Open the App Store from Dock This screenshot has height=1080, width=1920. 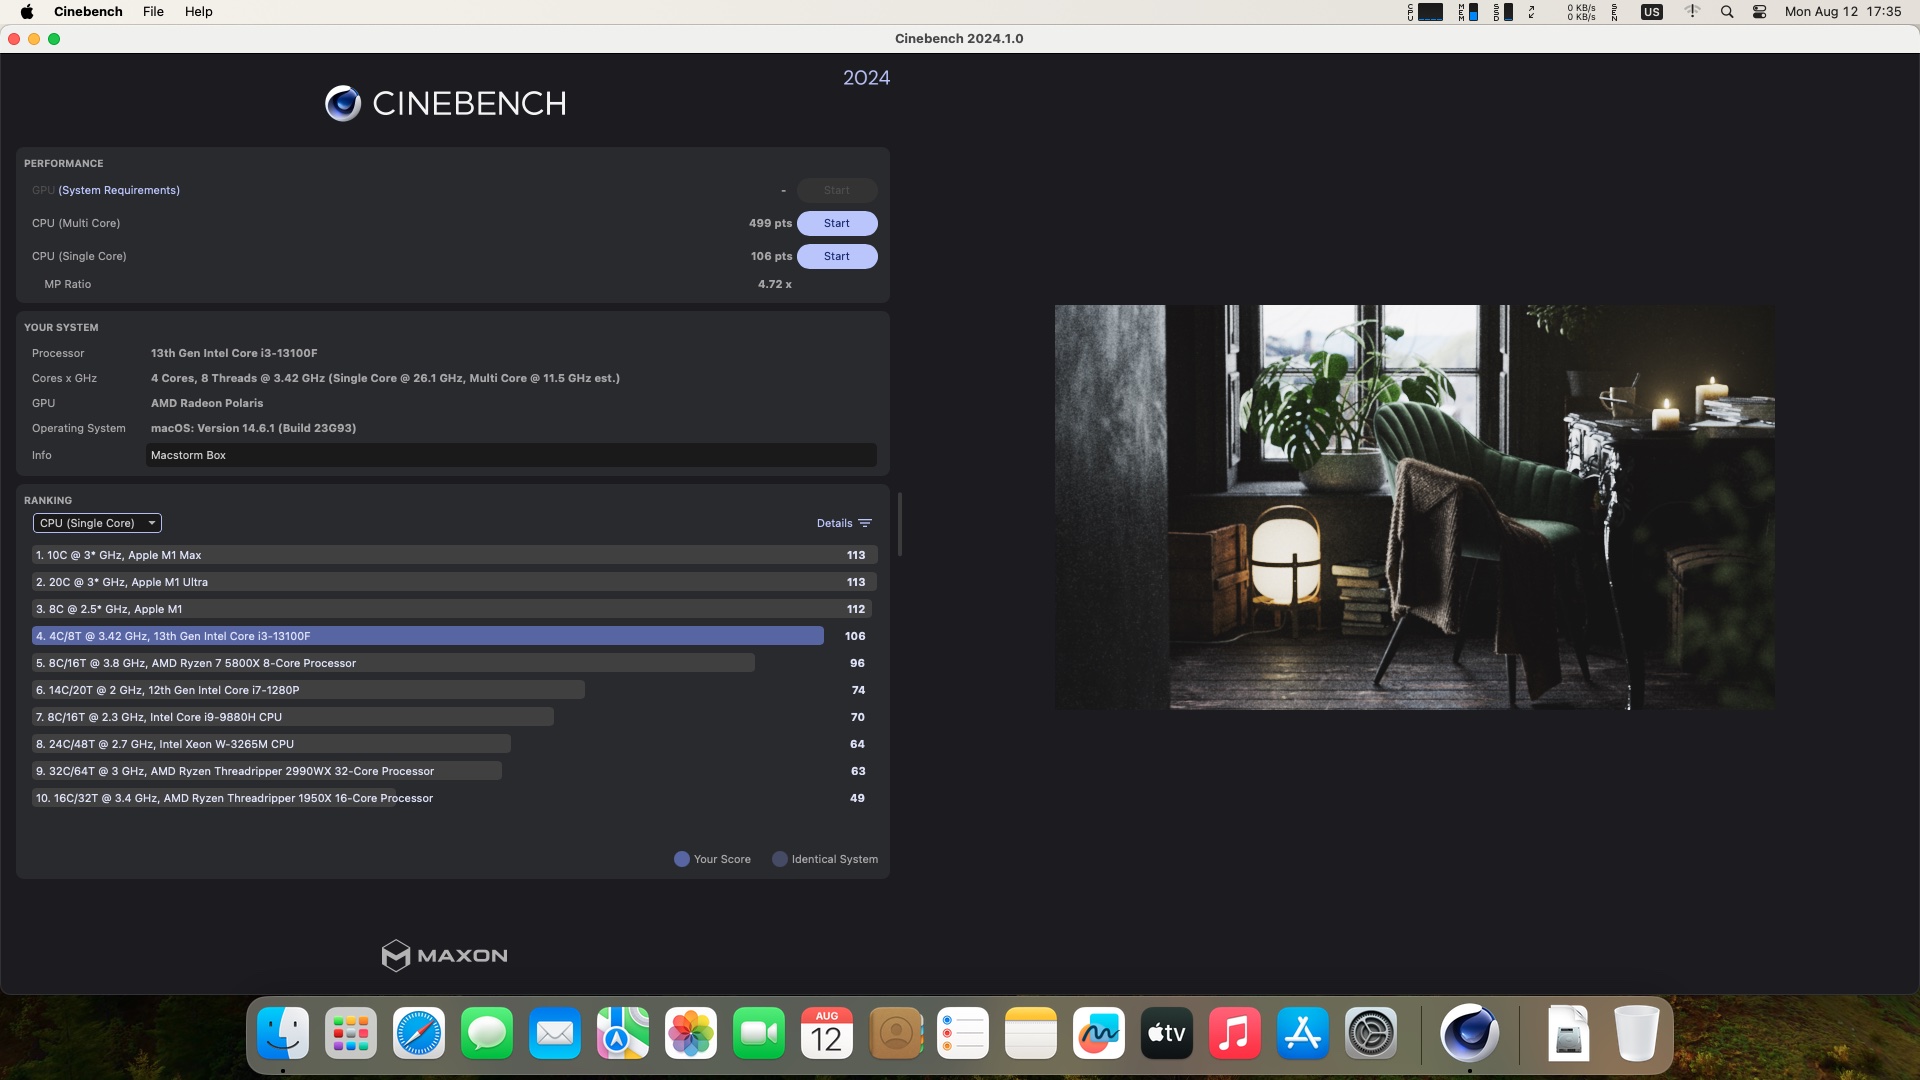pyautogui.click(x=1302, y=1033)
